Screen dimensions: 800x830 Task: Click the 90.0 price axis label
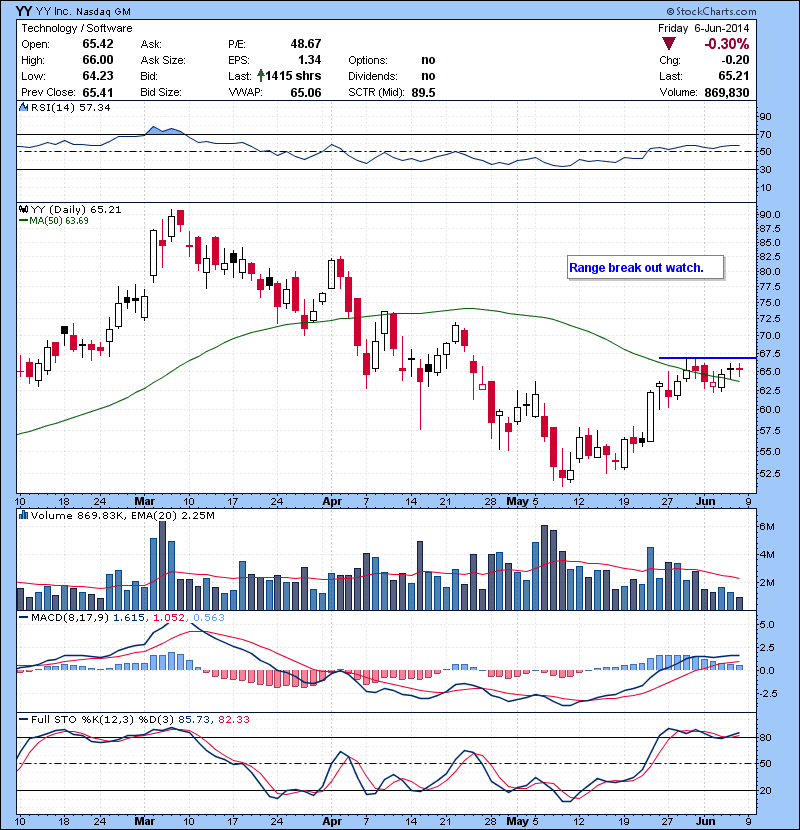point(770,214)
